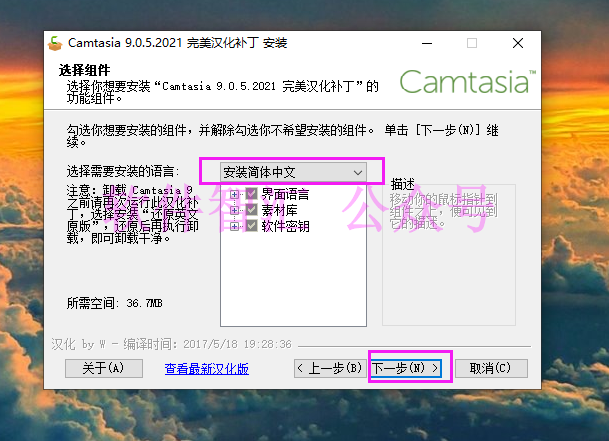Close the installer window
This screenshot has width=609, height=441.
518,43
